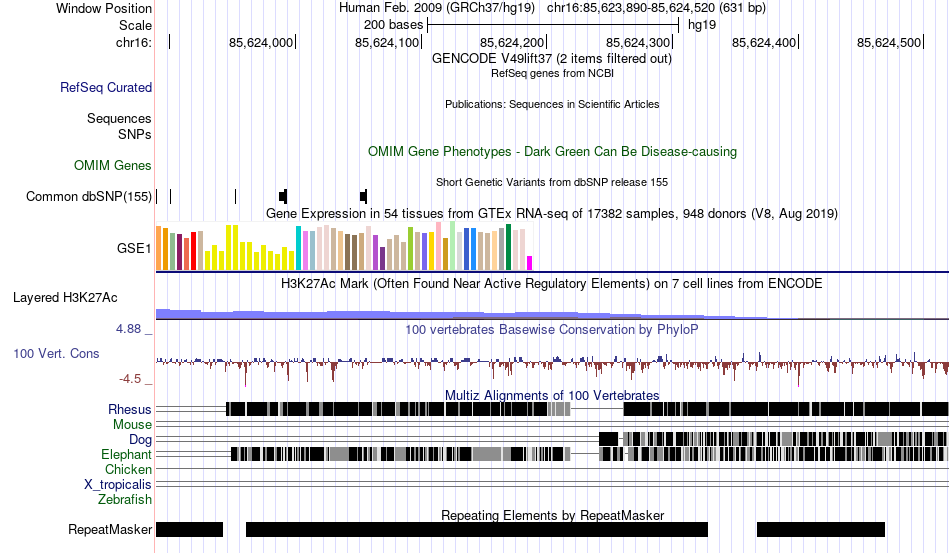Image resolution: width=950 pixels, height=553 pixels.
Task: Open the GSE1 gene expression label
Action: pos(134,248)
